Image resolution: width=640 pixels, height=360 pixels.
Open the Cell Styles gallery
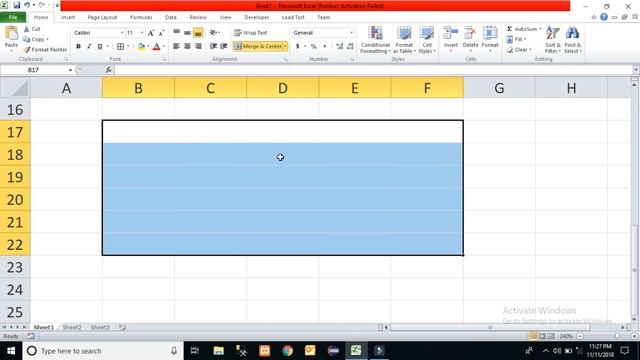point(427,40)
